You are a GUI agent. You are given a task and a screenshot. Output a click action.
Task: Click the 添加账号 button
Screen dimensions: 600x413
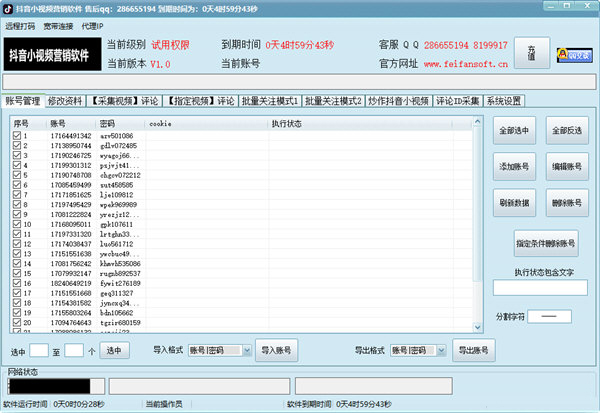click(514, 167)
